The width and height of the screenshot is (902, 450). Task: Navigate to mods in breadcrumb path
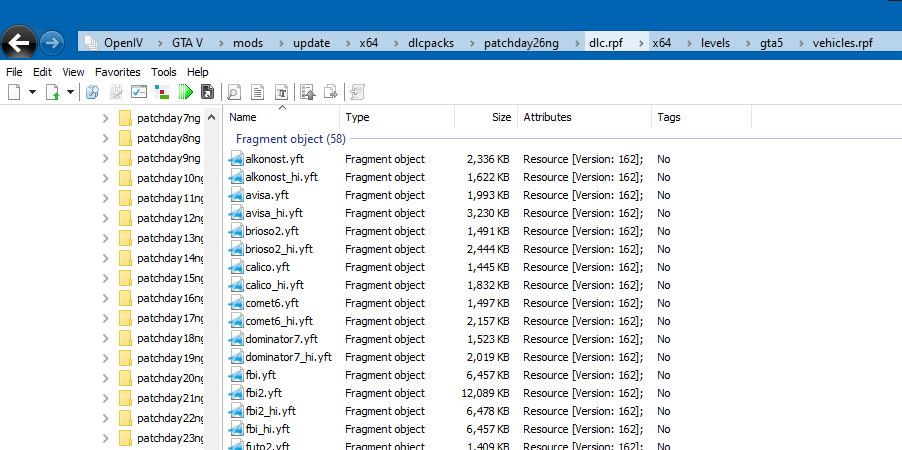(x=248, y=43)
